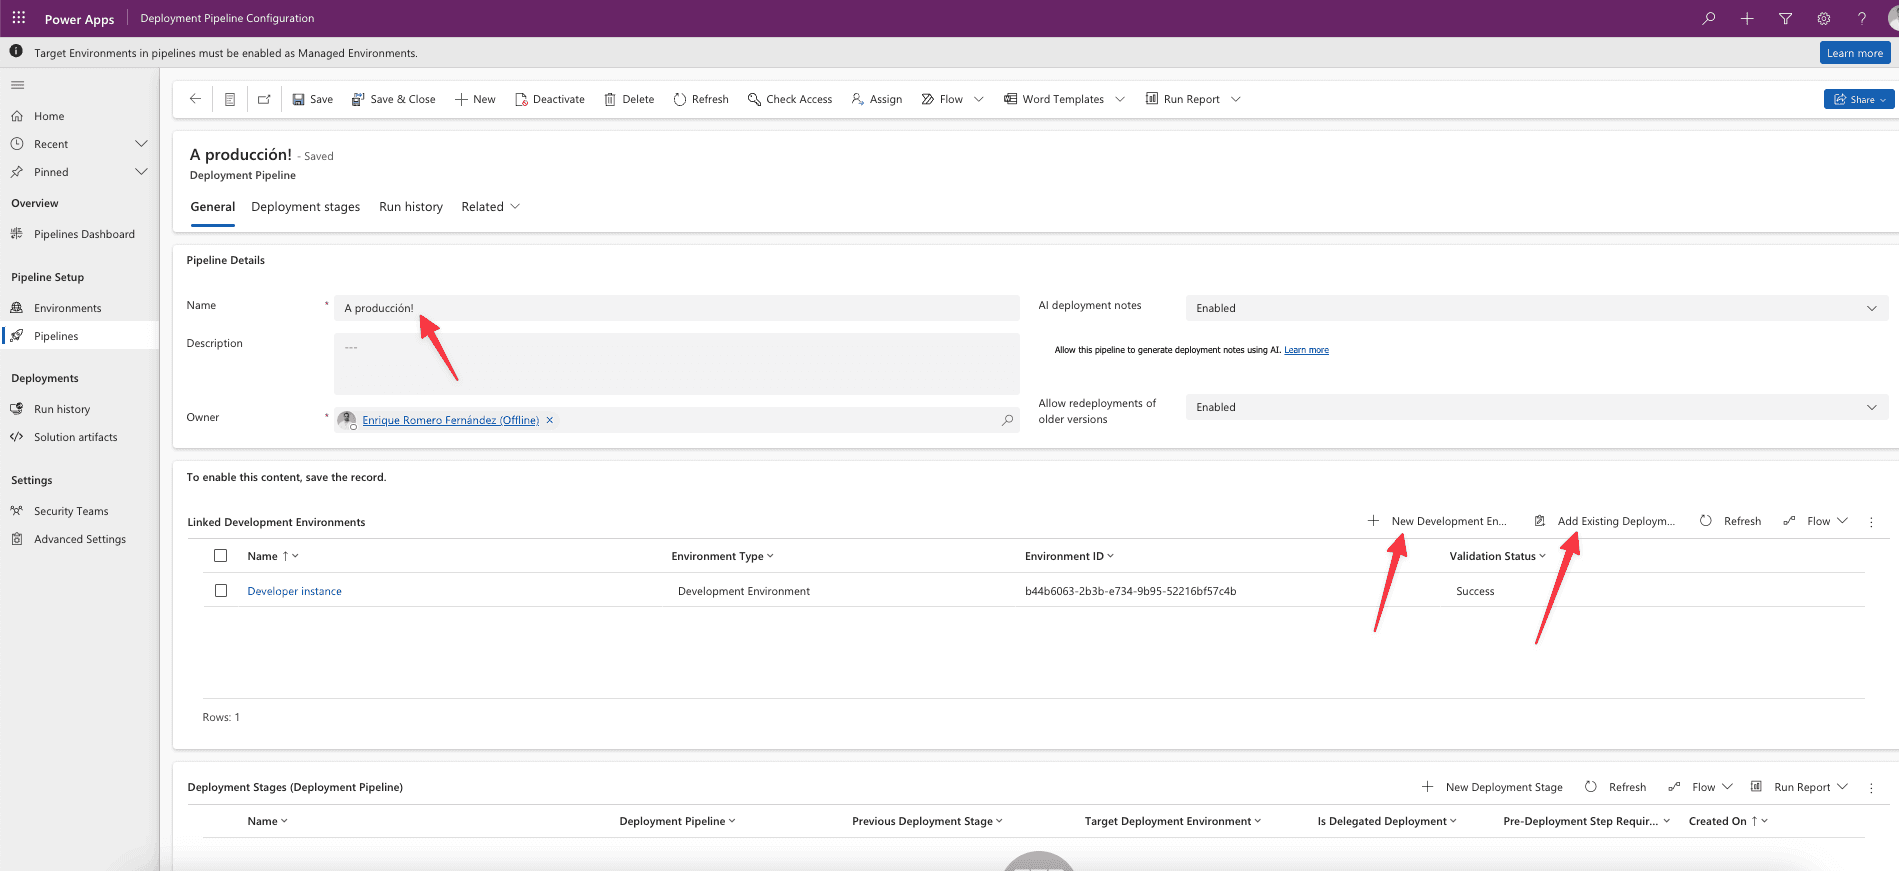Open Developer instance link
The height and width of the screenshot is (871, 1899).
tap(294, 591)
